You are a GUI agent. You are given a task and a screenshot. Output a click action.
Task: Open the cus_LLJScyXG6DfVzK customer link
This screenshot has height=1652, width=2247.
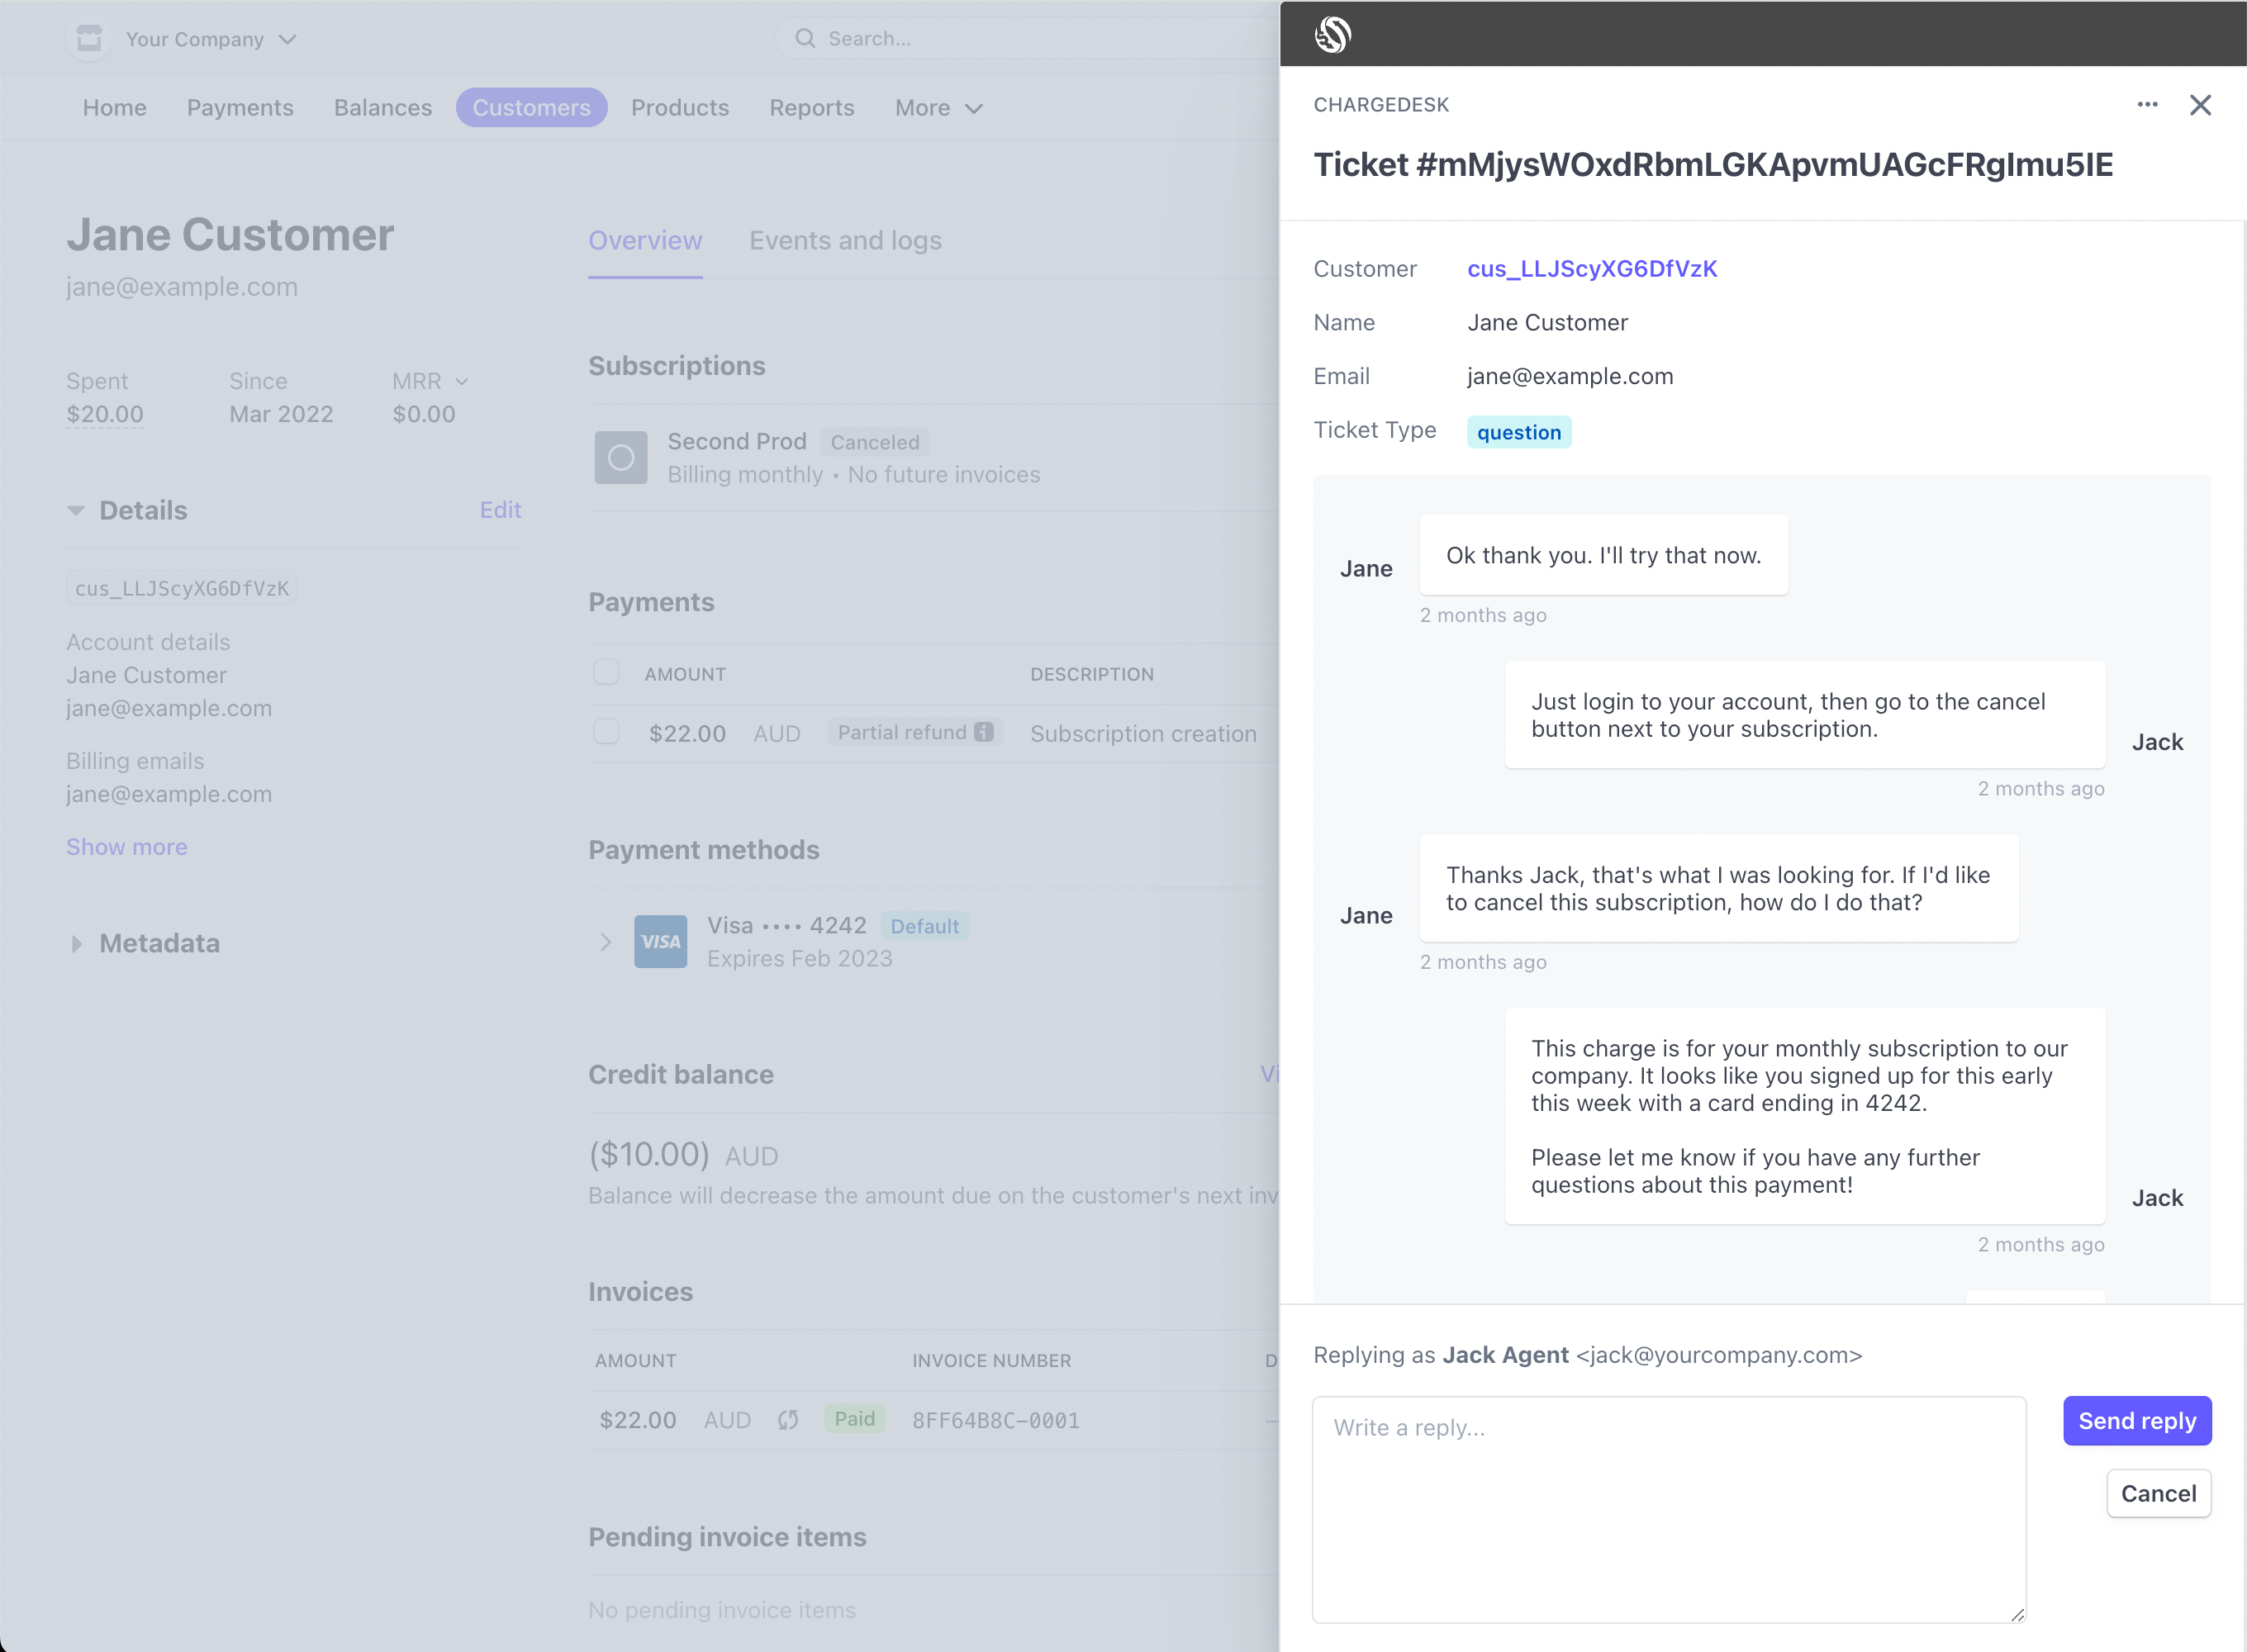[x=1590, y=268]
